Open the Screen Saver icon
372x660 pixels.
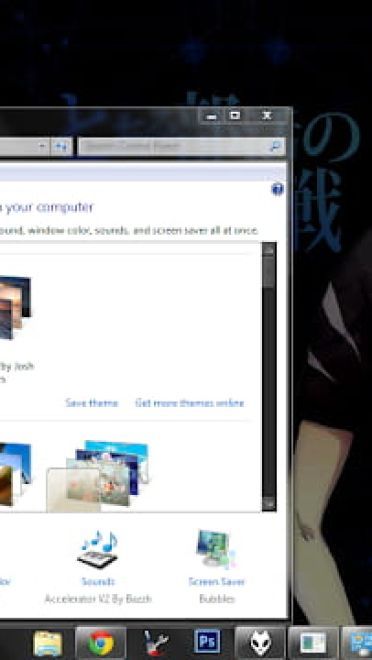click(x=216, y=549)
